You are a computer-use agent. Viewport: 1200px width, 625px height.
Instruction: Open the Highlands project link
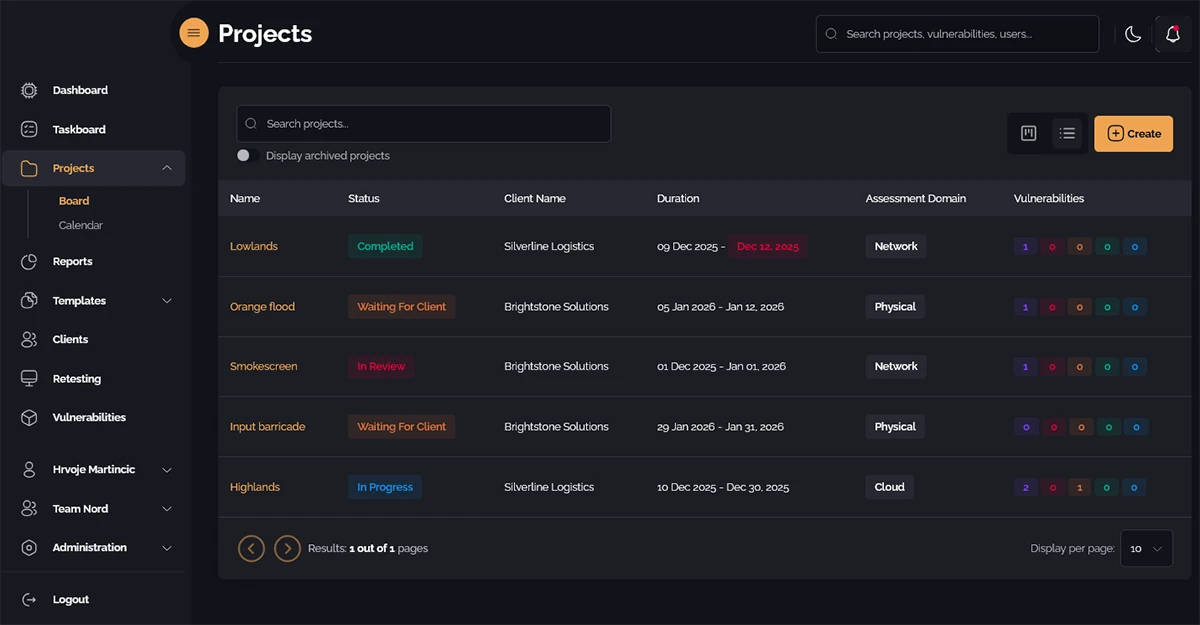(255, 487)
